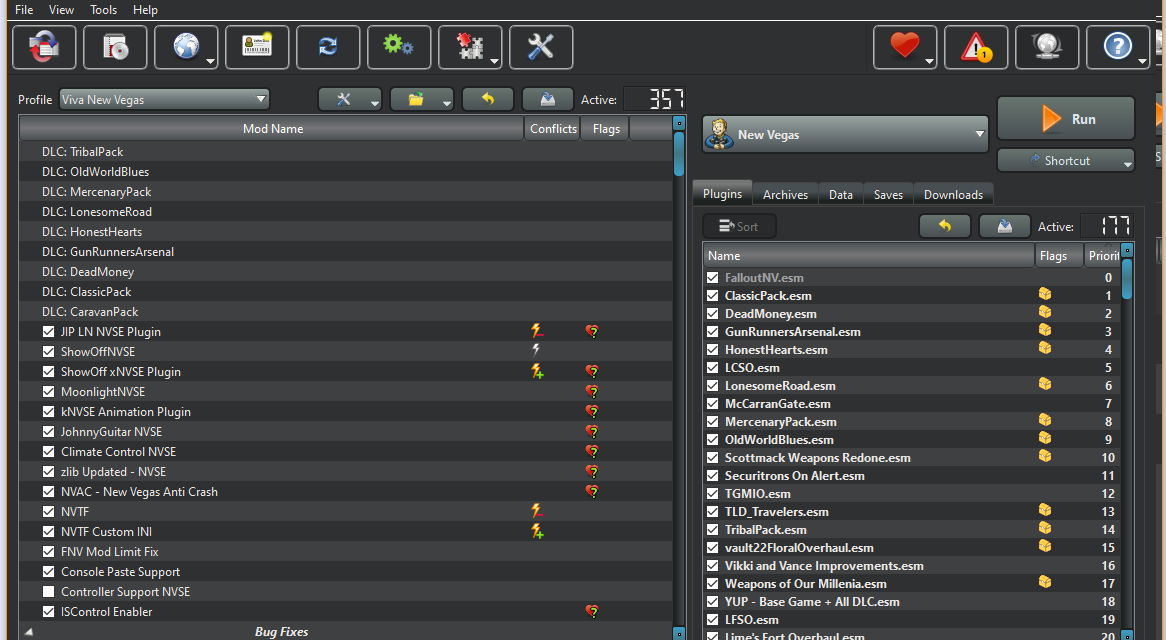Sort mods by the Conflicts column header
Screen dimensions: 1166x640
tap(553, 129)
